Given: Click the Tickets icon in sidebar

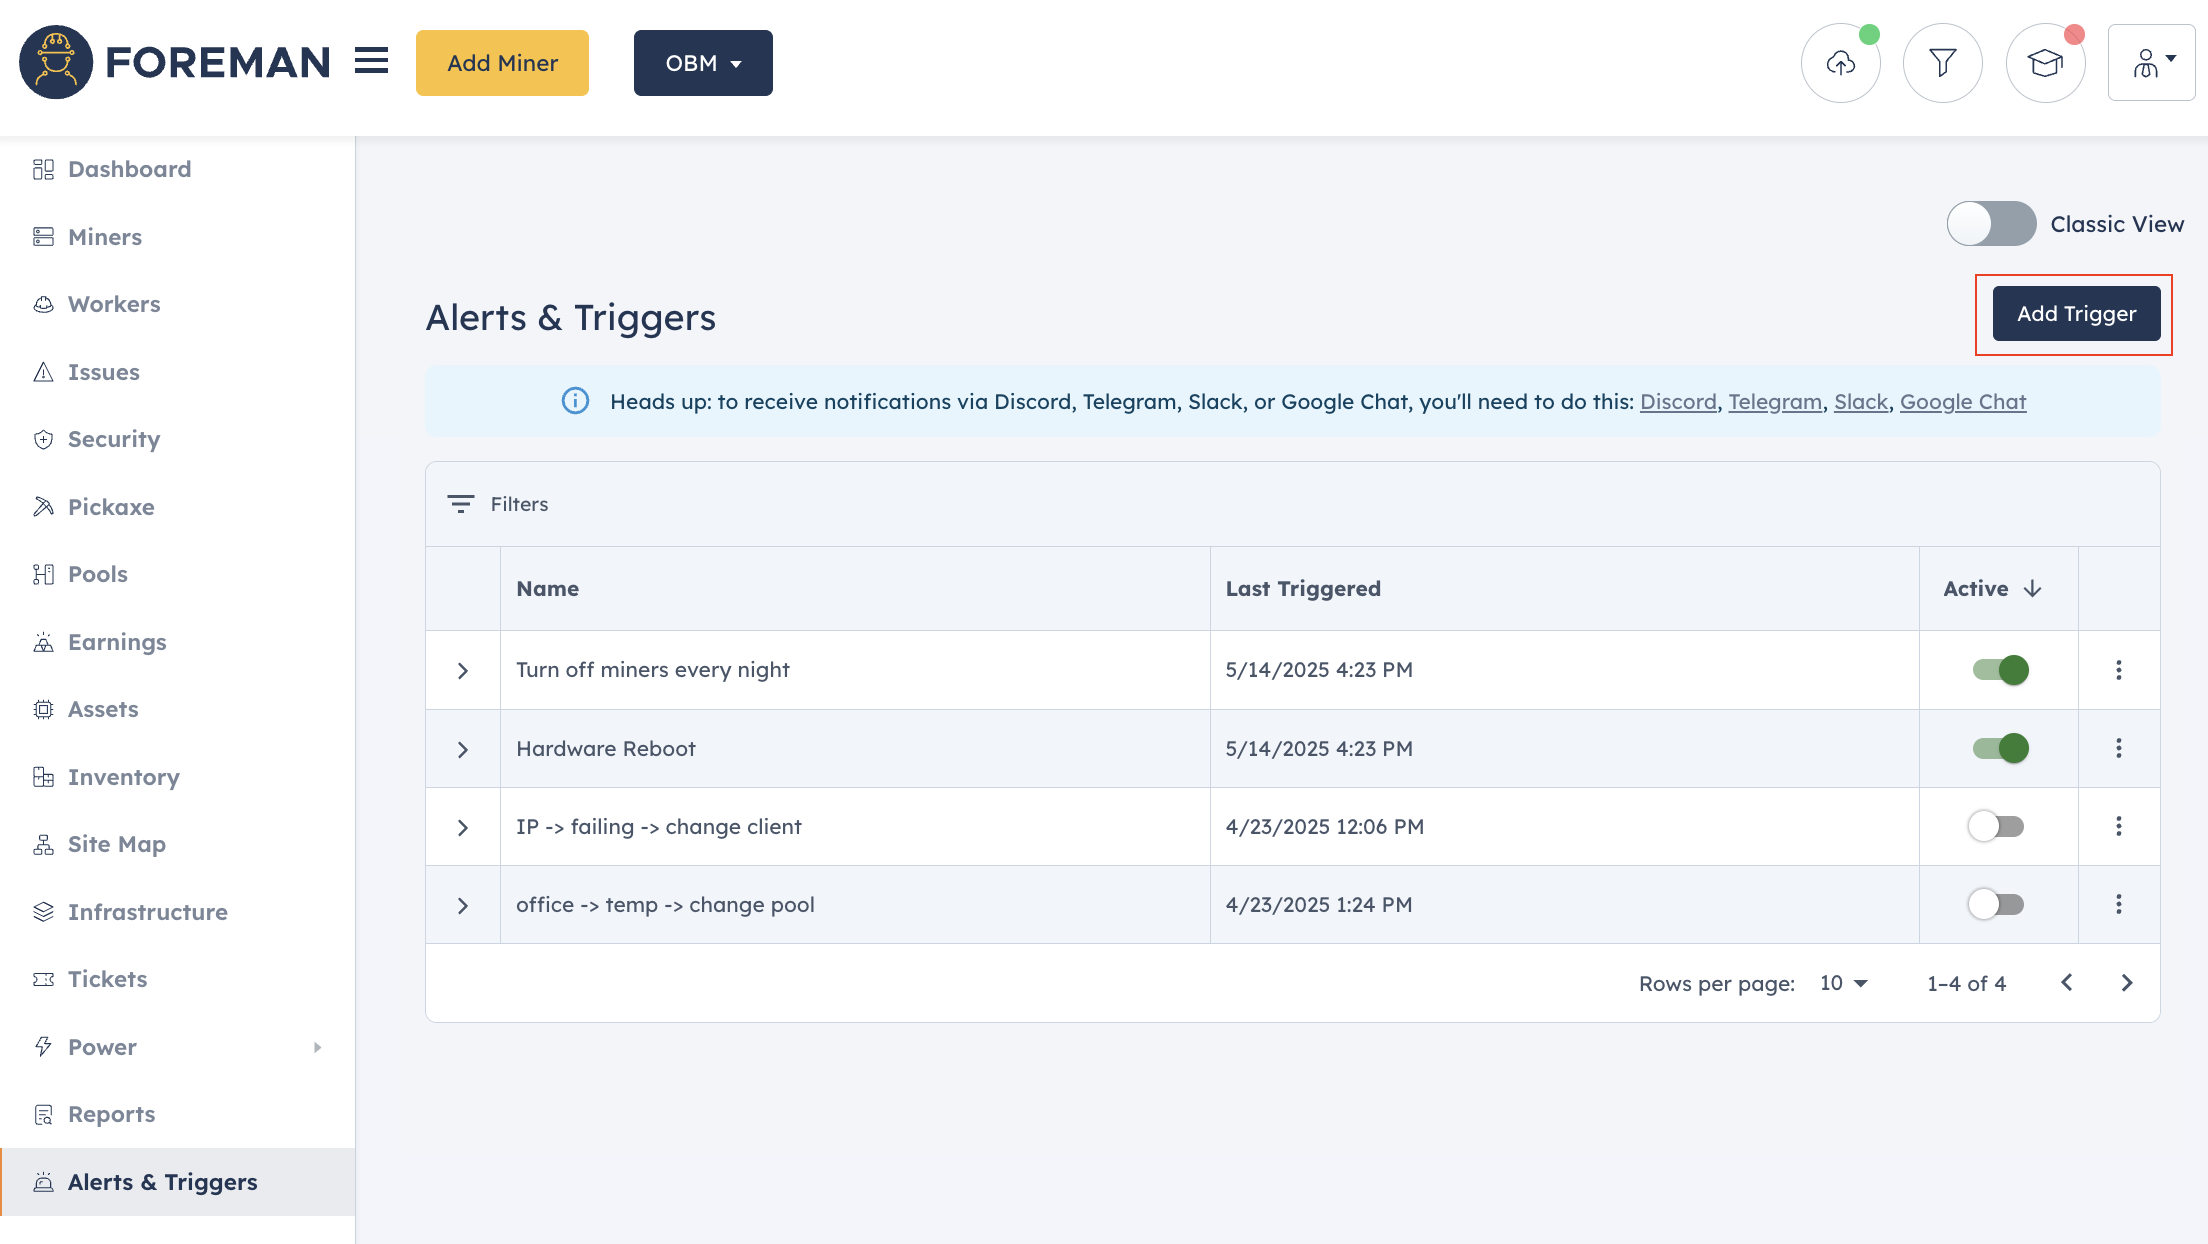Looking at the screenshot, I should pyautogui.click(x=43, y=979).
